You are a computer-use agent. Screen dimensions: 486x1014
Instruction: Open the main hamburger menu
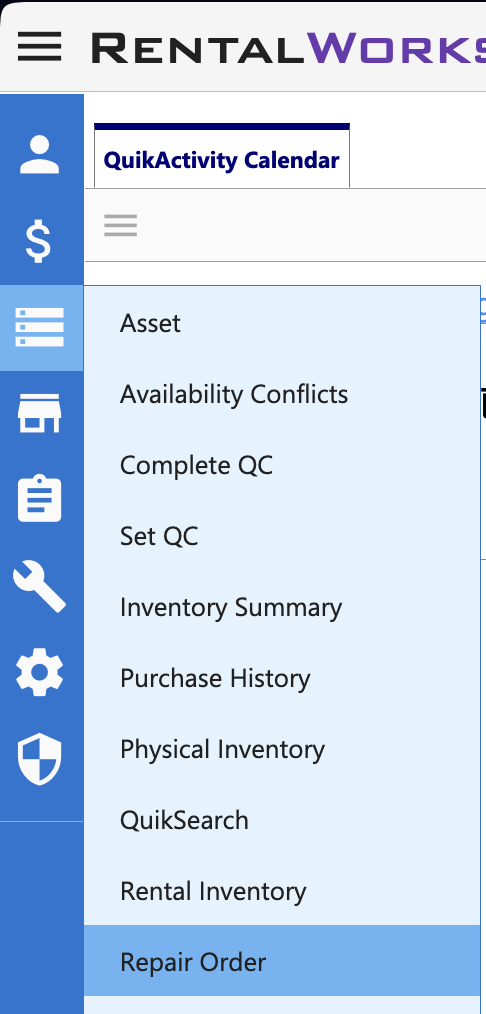click(39, 47)
